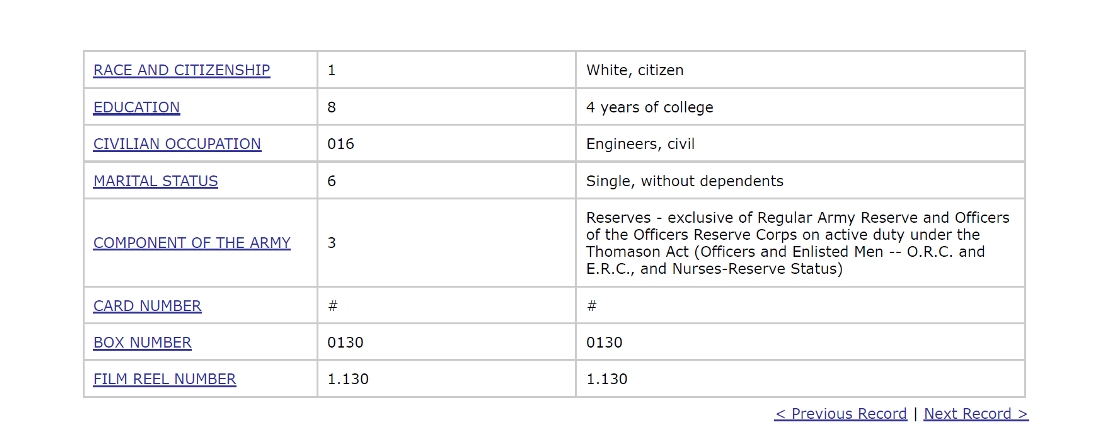Go to the Previous Record
This screenshot has height=447, width=1111.
(x=840, y=414)
